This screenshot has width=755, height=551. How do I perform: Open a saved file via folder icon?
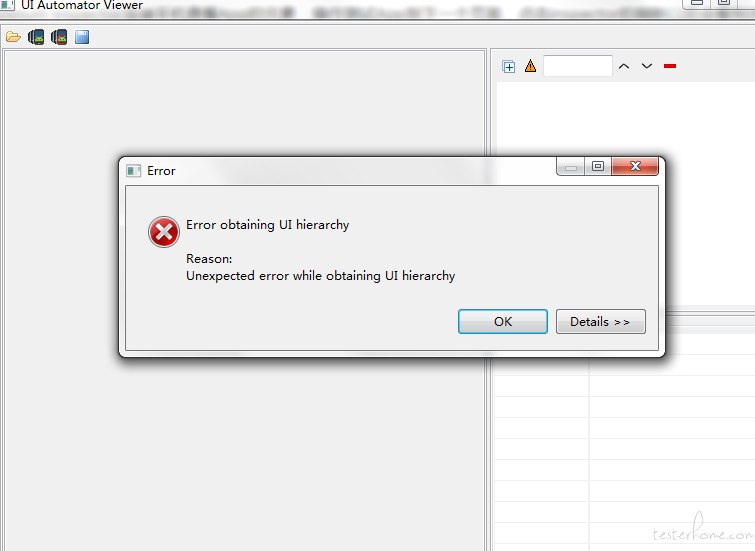[x=13, y=37]
